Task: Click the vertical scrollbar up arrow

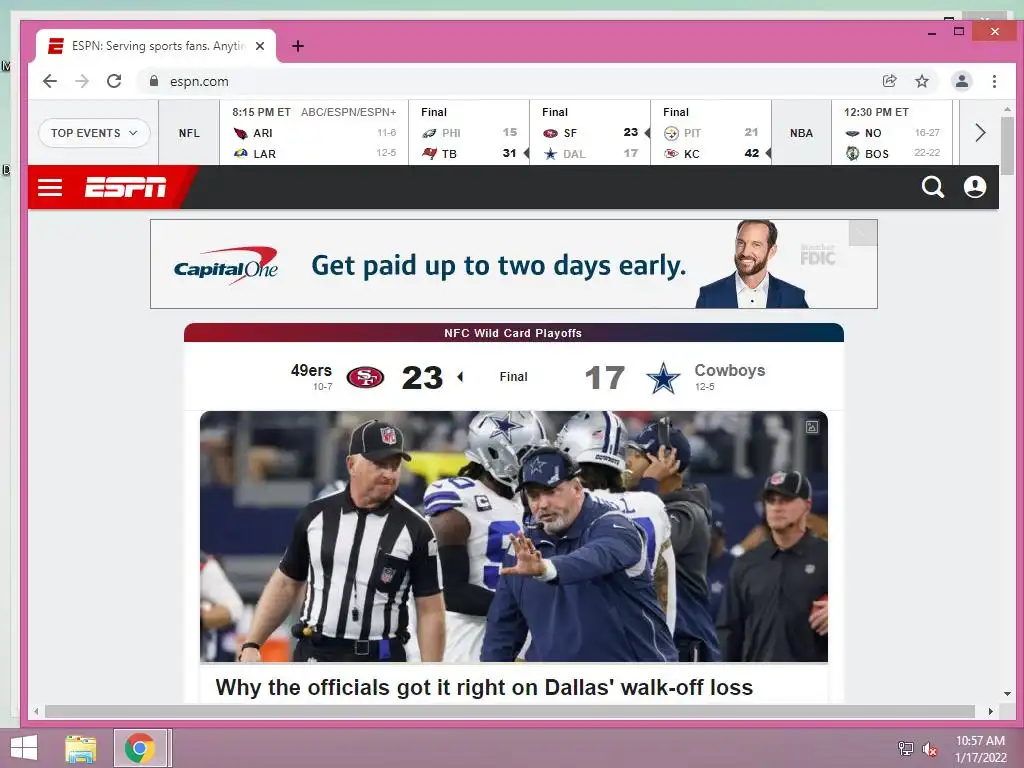Action: pos(1007,110)
